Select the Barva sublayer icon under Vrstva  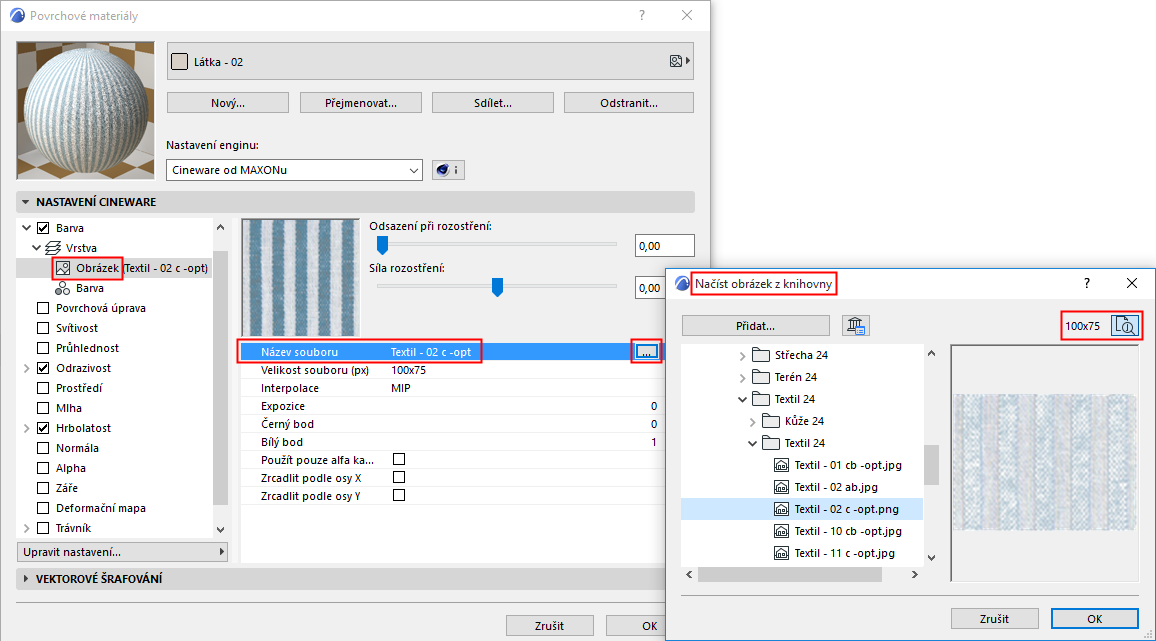63,288
